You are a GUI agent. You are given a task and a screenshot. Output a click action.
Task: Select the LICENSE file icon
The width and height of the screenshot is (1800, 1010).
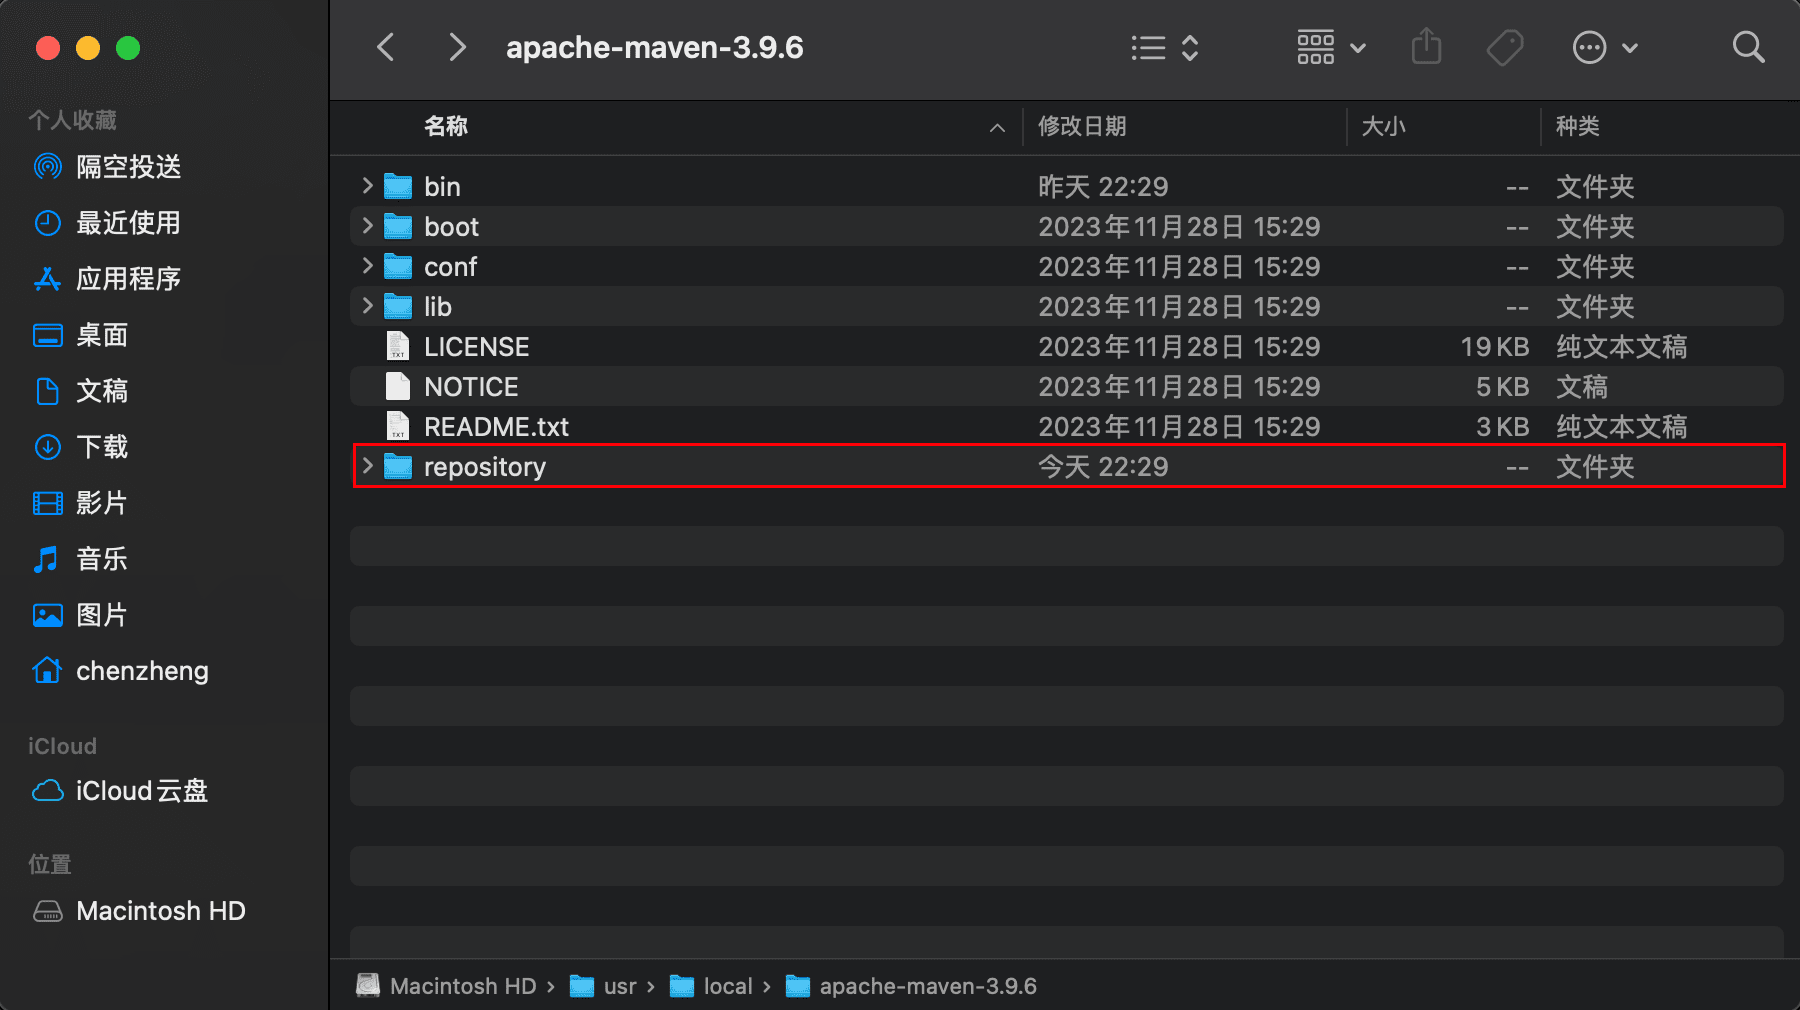point(398,346)
